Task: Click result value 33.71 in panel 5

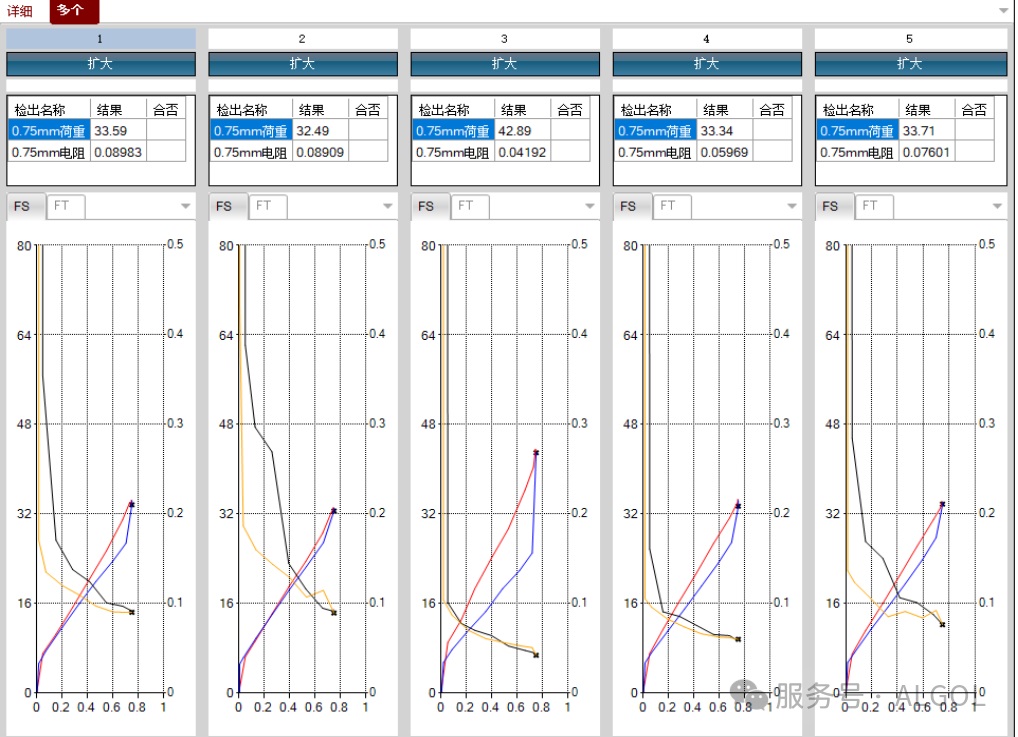Action: click(x=919, y=131)
